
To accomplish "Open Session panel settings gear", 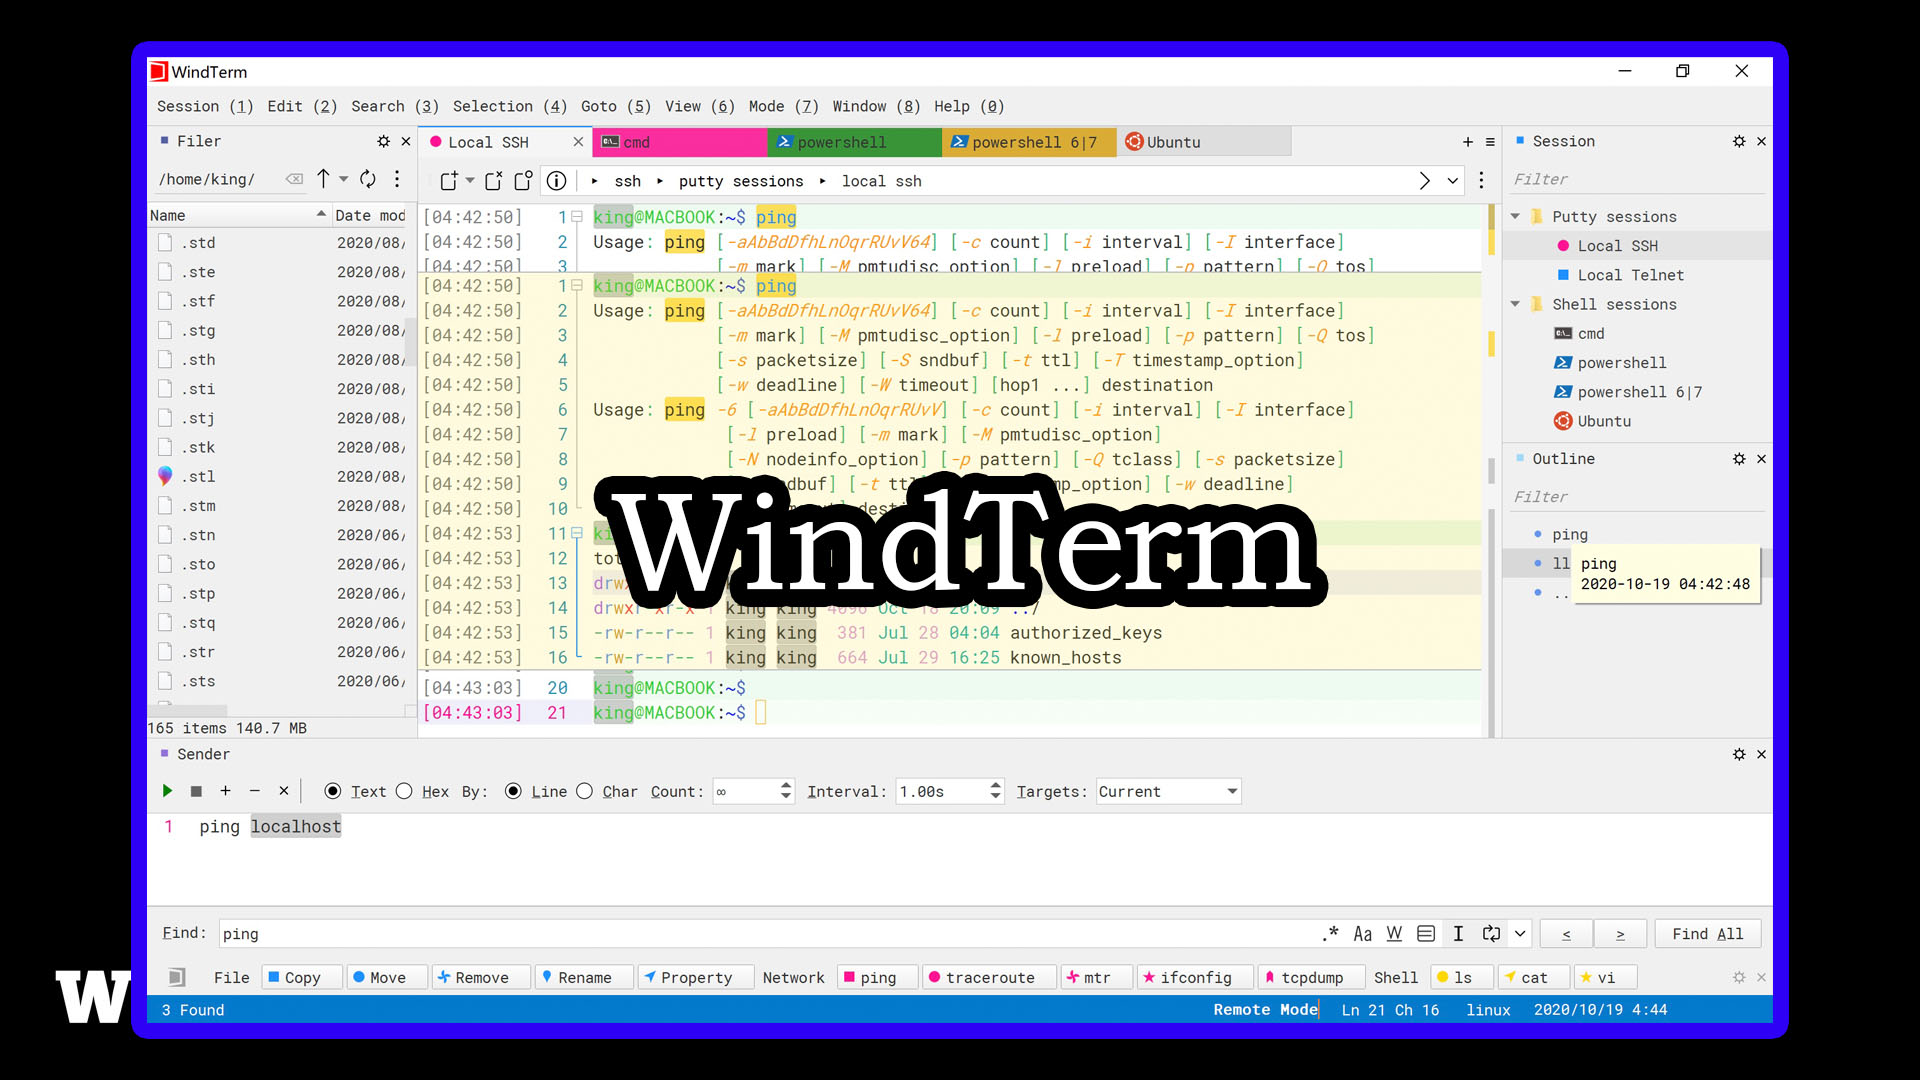I will [x=1739, y=141].
